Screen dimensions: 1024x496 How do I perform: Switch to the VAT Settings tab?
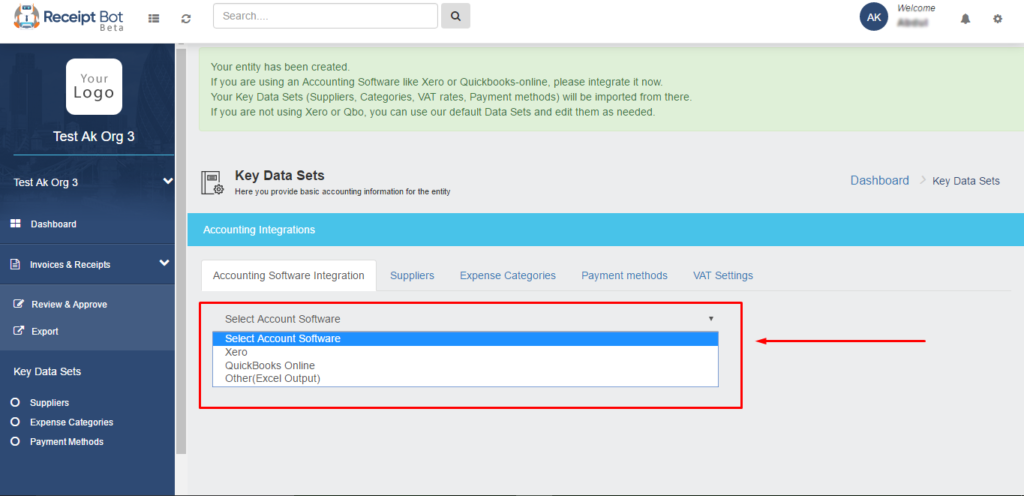pyautogui.click(x=723, y=275)
